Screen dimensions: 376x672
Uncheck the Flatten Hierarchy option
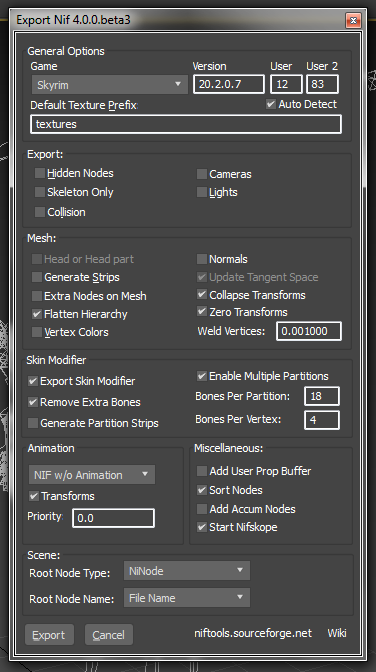37,314
